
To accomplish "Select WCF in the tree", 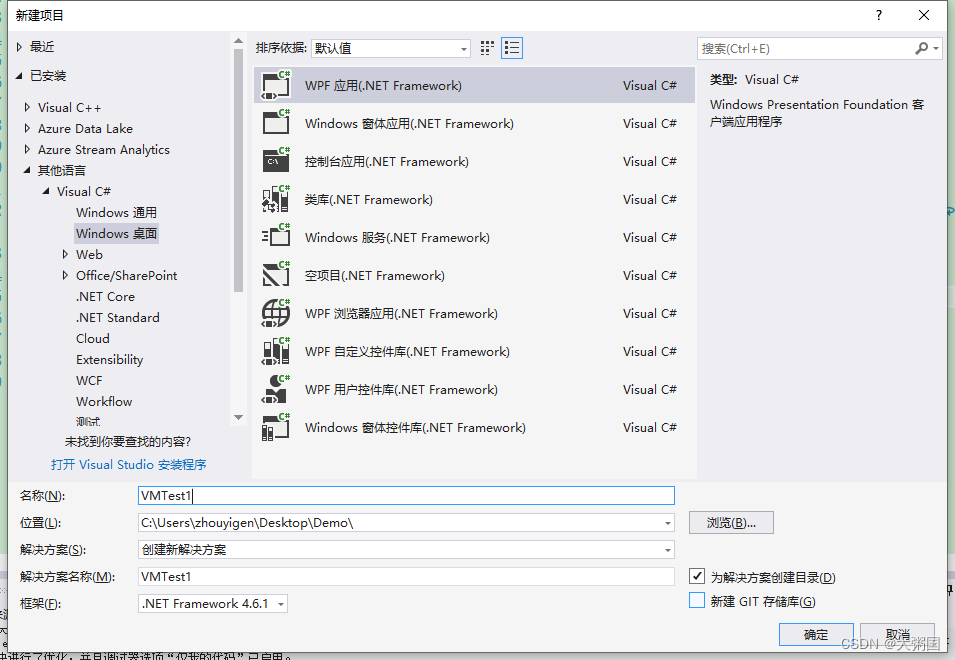I will [x=89, y=381].
